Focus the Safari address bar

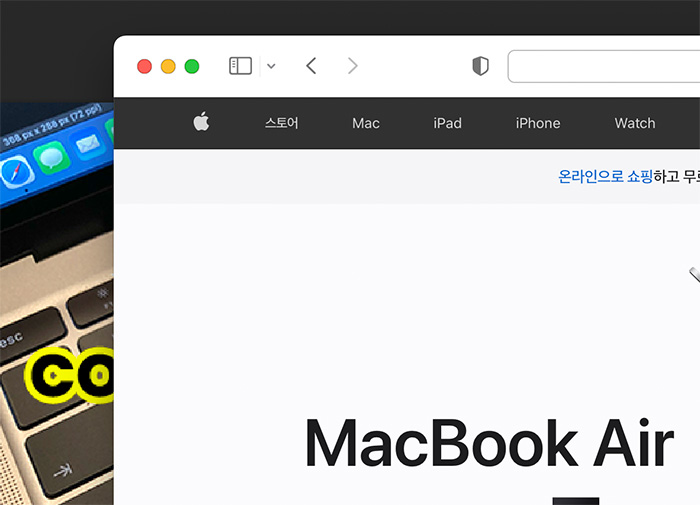coord(604,66)
